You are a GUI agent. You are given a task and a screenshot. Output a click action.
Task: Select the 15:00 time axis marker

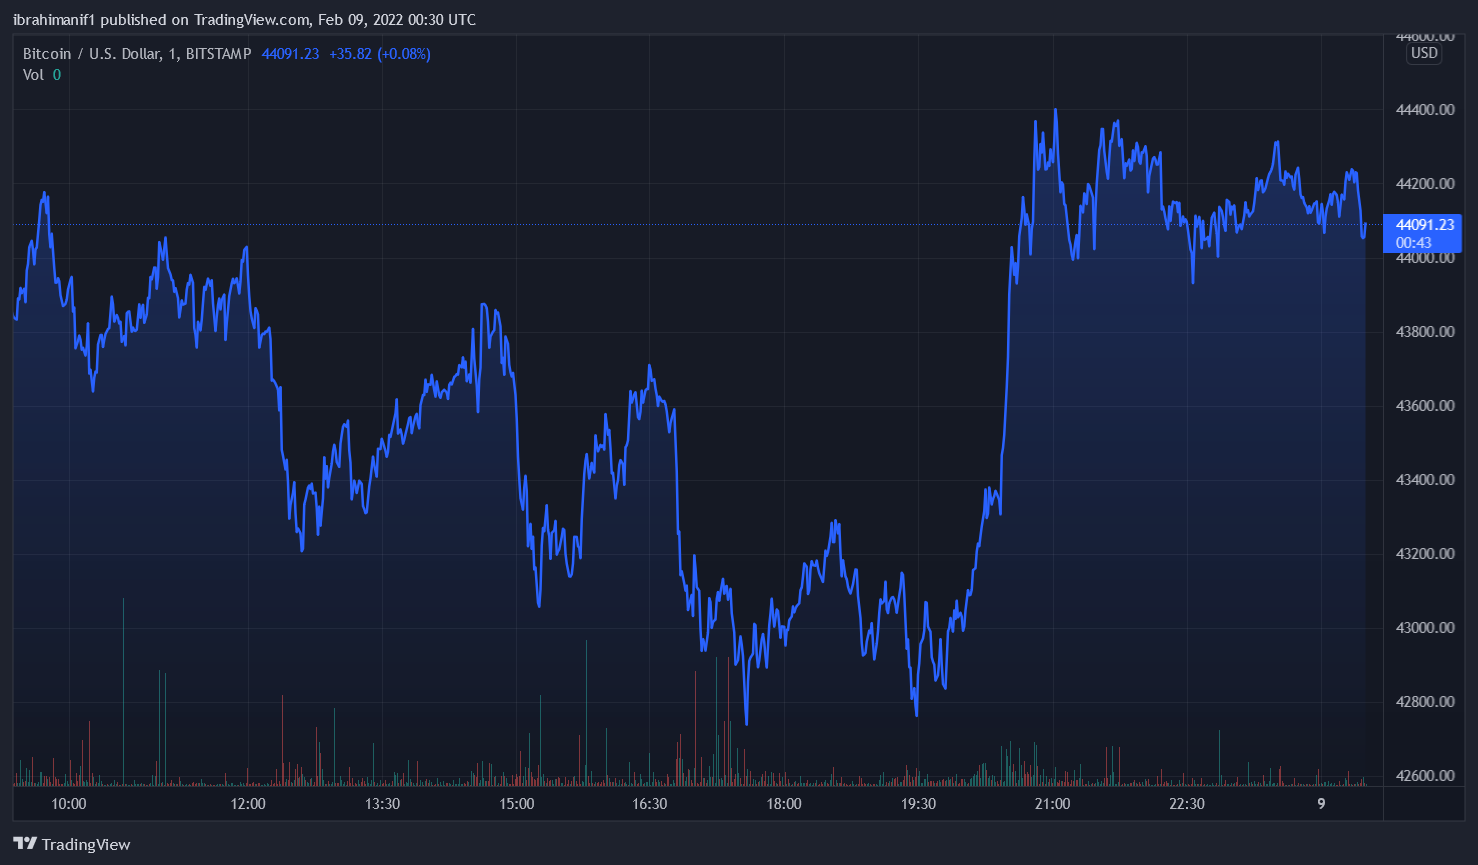(x=516, y=804)
